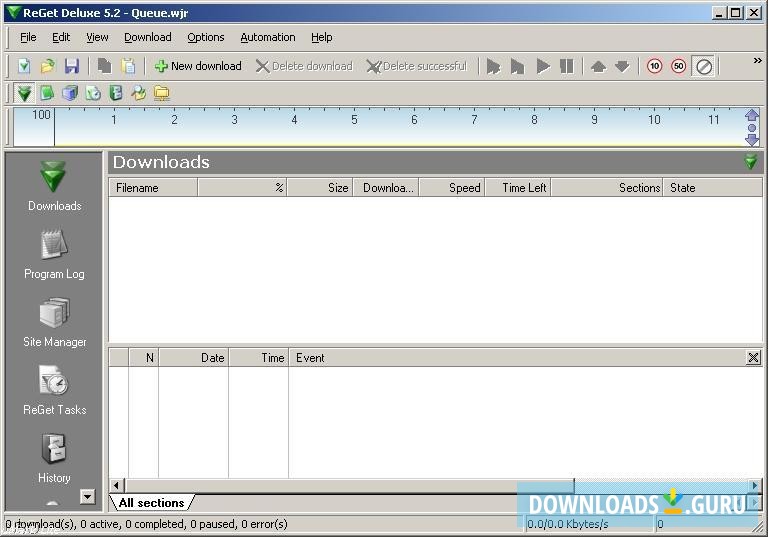Click the horizontal log scrollbar track

[661, 486]
